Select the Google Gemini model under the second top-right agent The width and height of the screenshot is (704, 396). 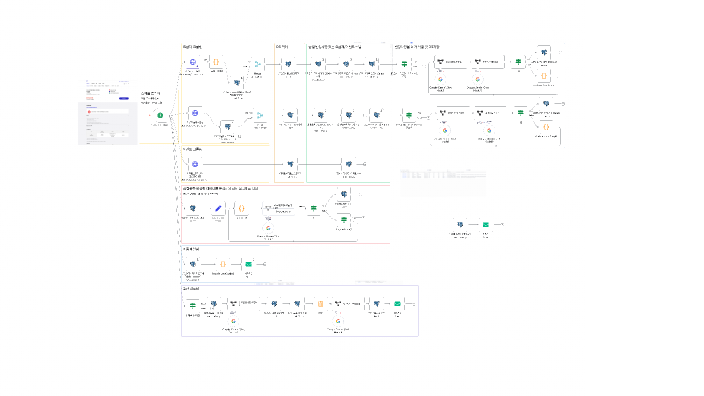(x=478, y=79)
